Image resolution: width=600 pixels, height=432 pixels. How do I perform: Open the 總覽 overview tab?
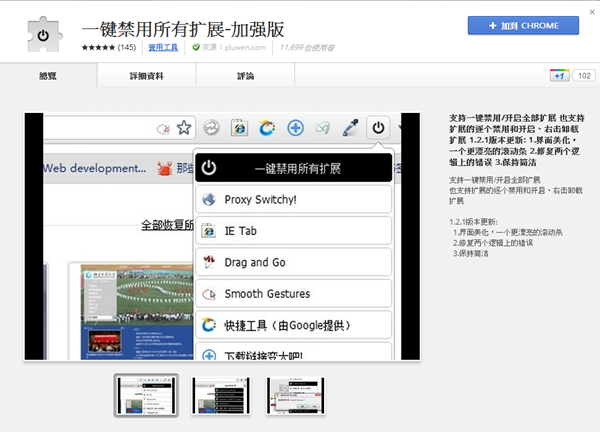tap(50, 75)
